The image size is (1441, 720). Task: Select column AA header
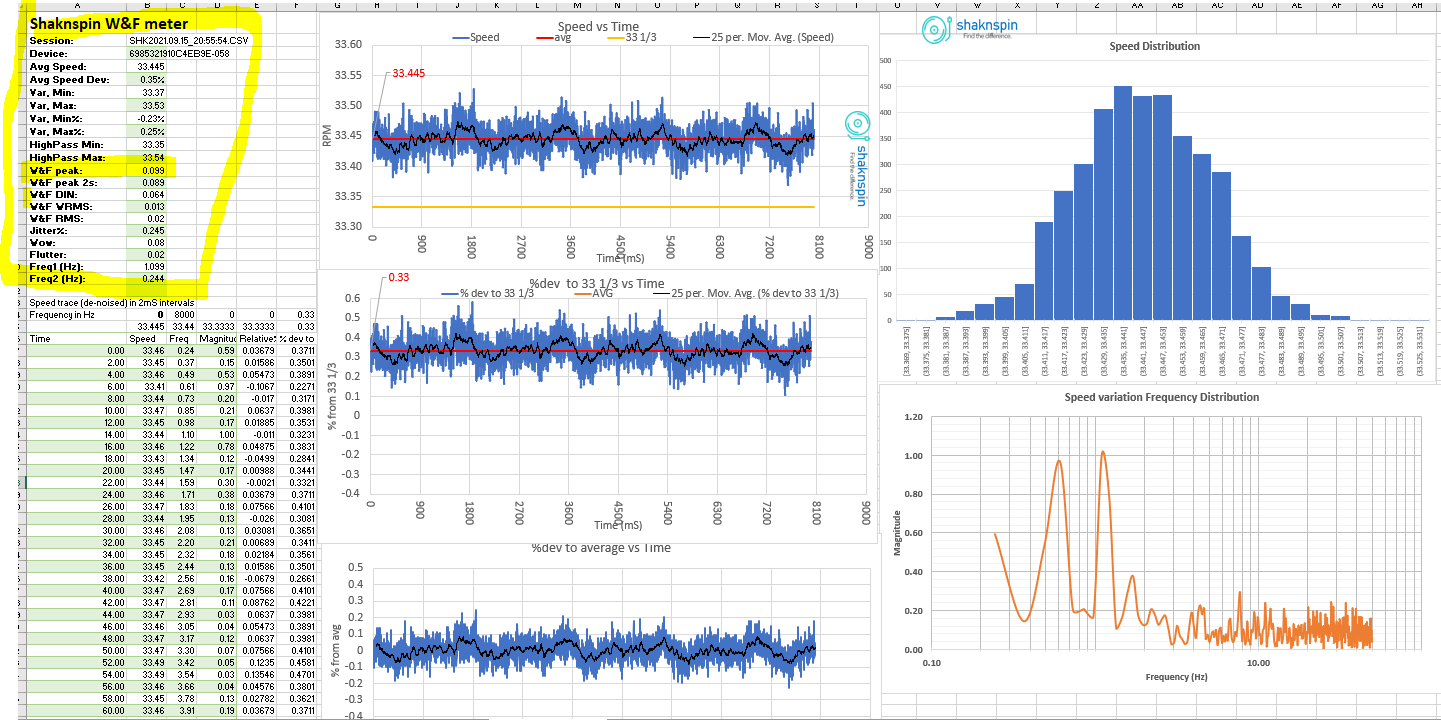click(1137, 5)
